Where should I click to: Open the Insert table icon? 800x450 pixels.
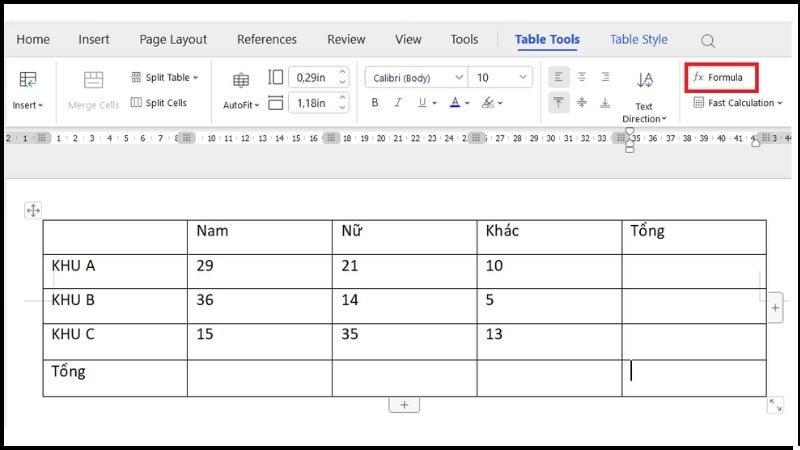pyautogui.click(x=28, y=80)
